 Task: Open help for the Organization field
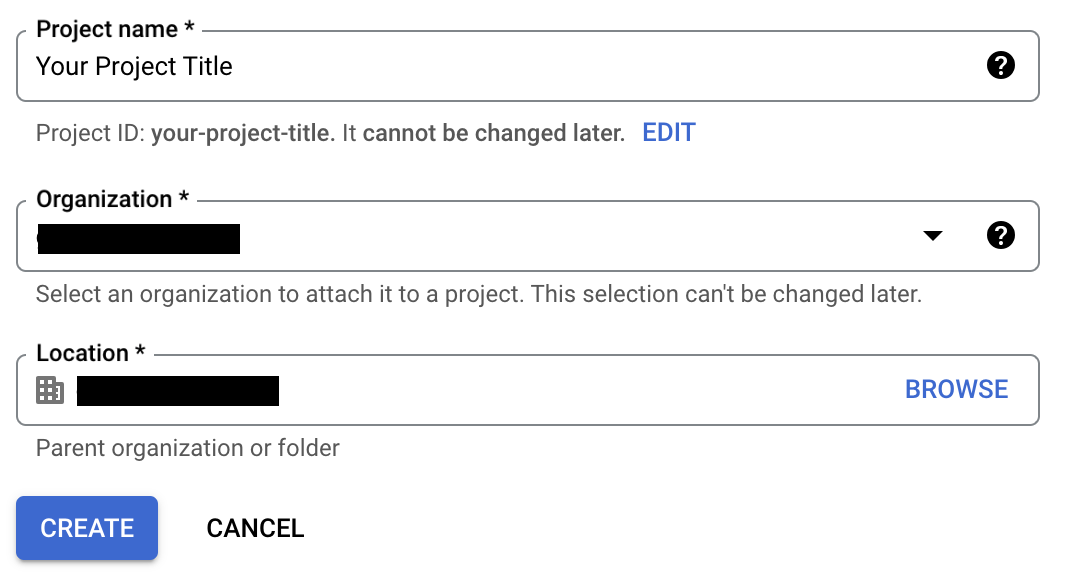click(x=1000, y=235)
